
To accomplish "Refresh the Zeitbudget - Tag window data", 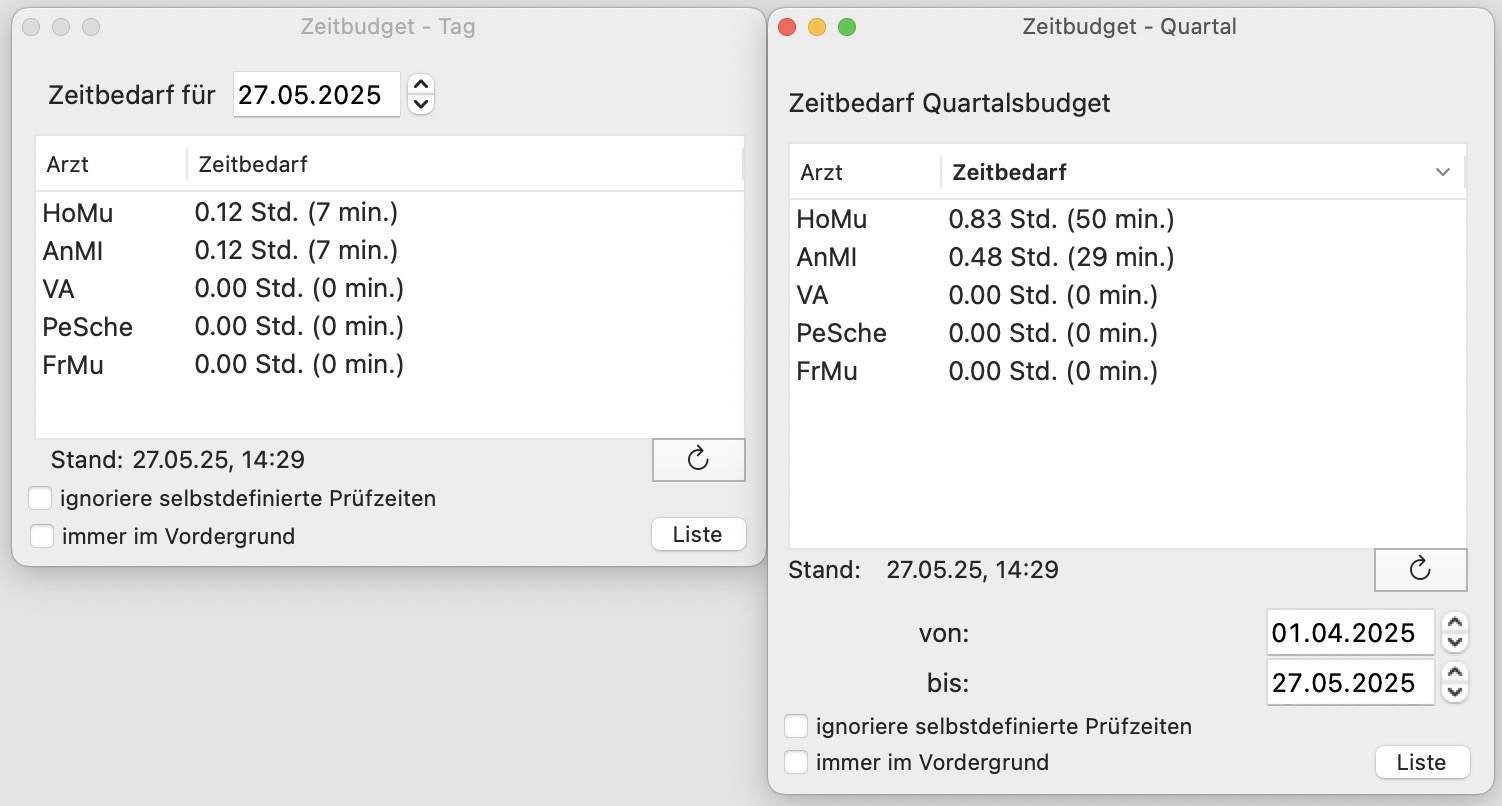I will pyautogui.click(x=699, y=460).
